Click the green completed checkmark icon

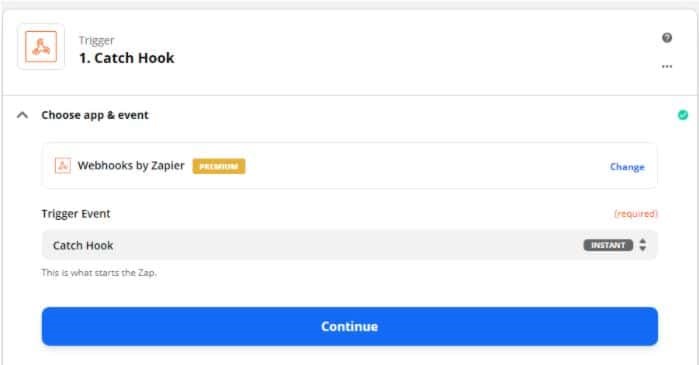click(683, 115)
